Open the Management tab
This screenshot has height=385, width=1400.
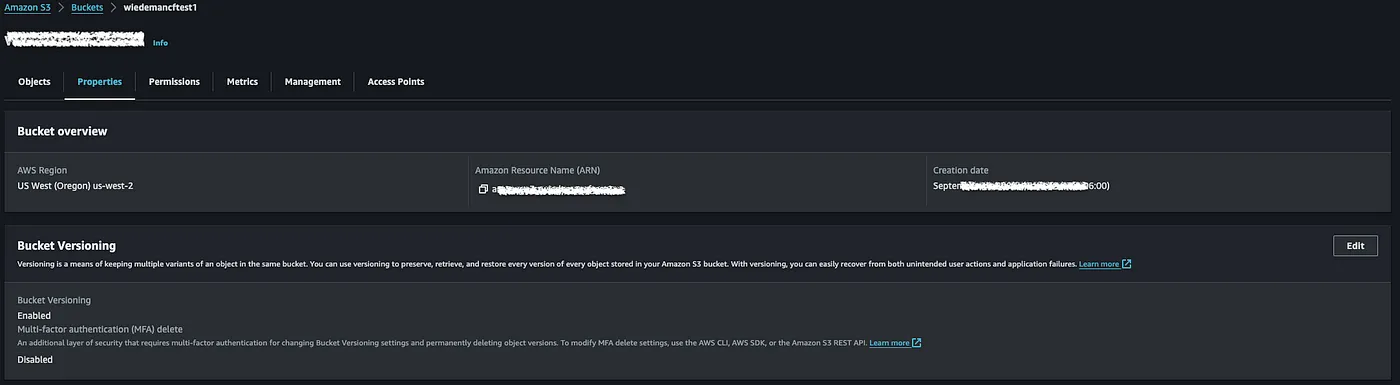coord(313,82)
